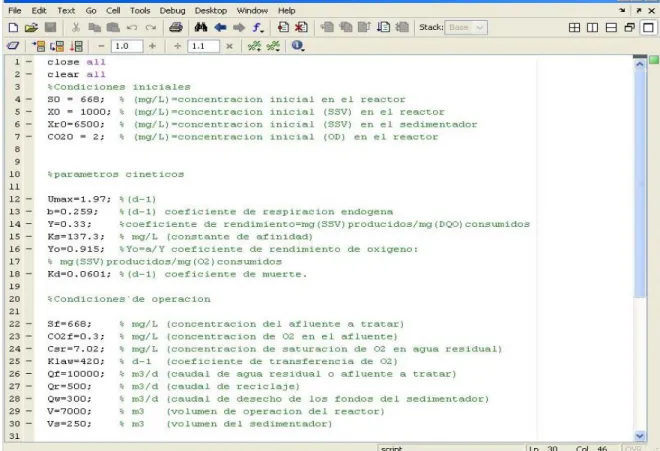Evaluate cell and advance
Screen dimensions: 660x451
tap(58, 46)
